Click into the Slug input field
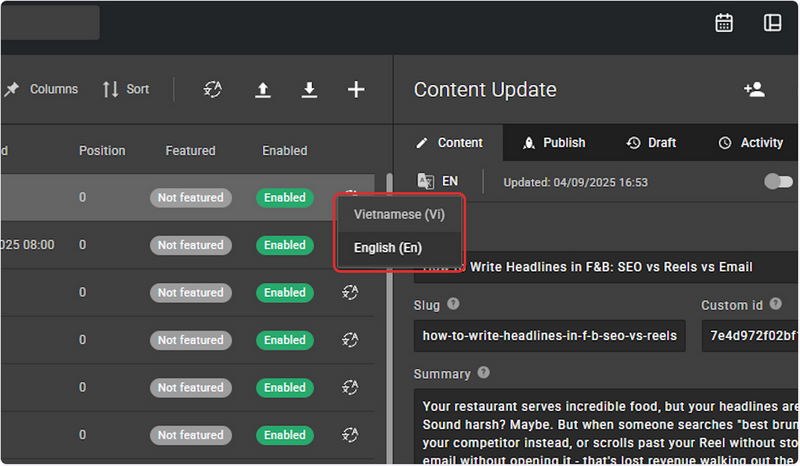The width and height of the screenshot is (800, 466). [549, 336]
